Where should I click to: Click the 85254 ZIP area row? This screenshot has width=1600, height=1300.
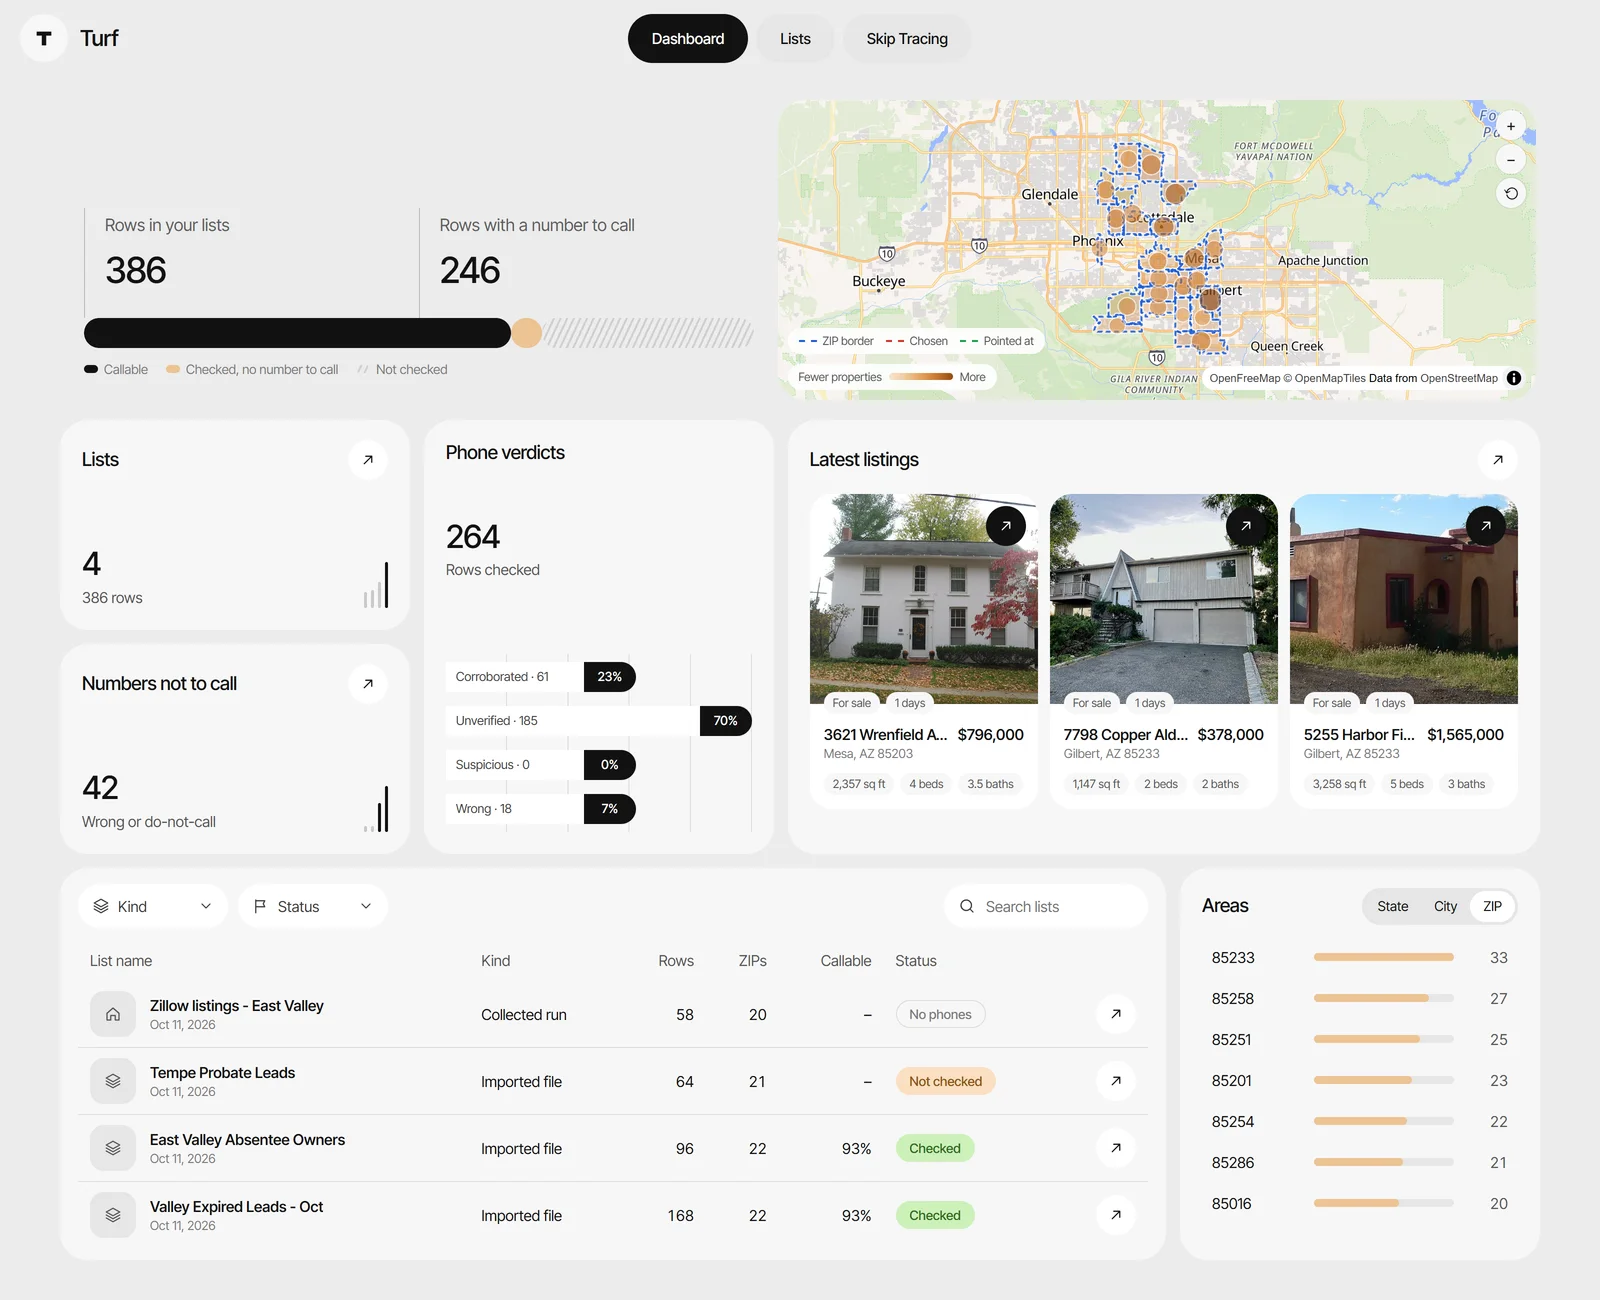pos(1360,1122)
